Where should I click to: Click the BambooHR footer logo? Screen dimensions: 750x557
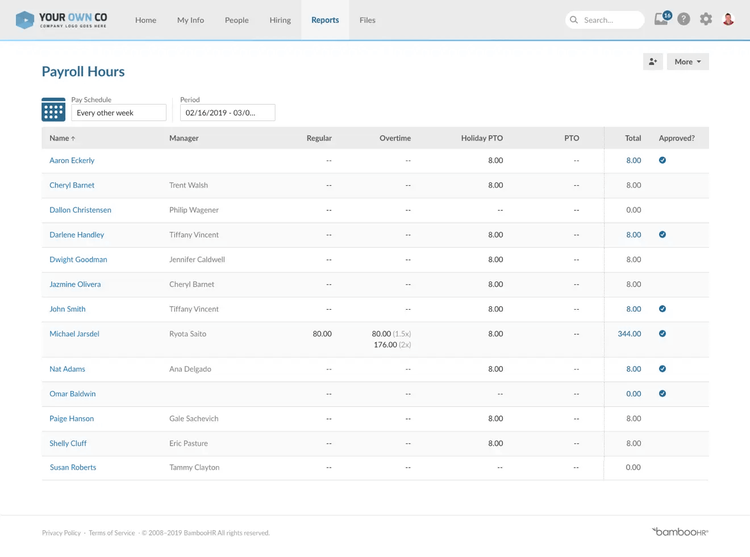(x=680, y=532)
